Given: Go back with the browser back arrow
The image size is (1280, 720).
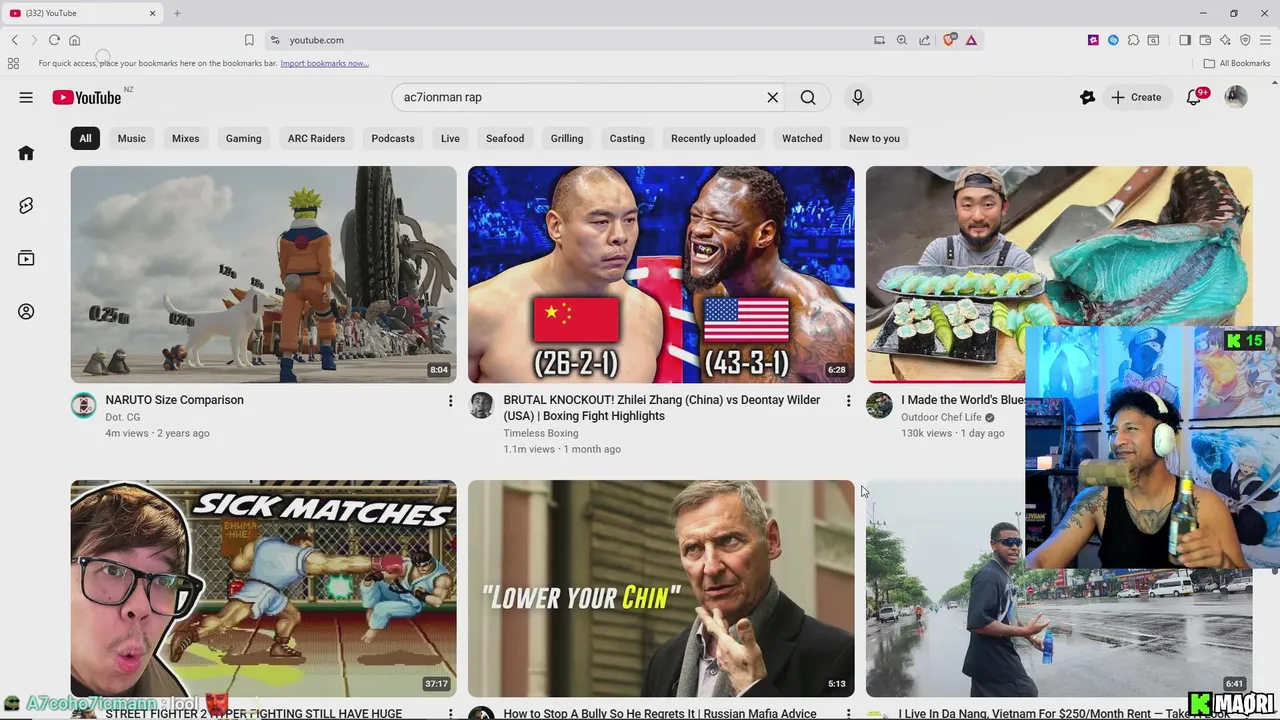Looking at the screenshot, I should (15, 40).
